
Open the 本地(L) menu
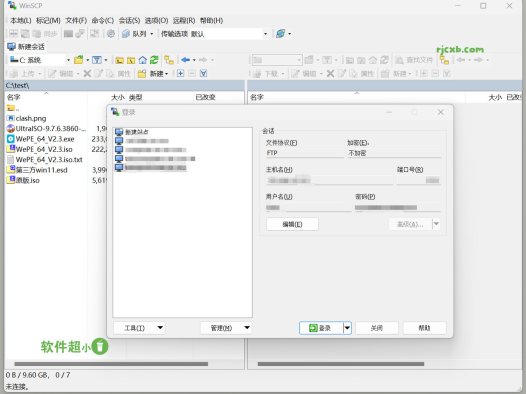(20, 20)
